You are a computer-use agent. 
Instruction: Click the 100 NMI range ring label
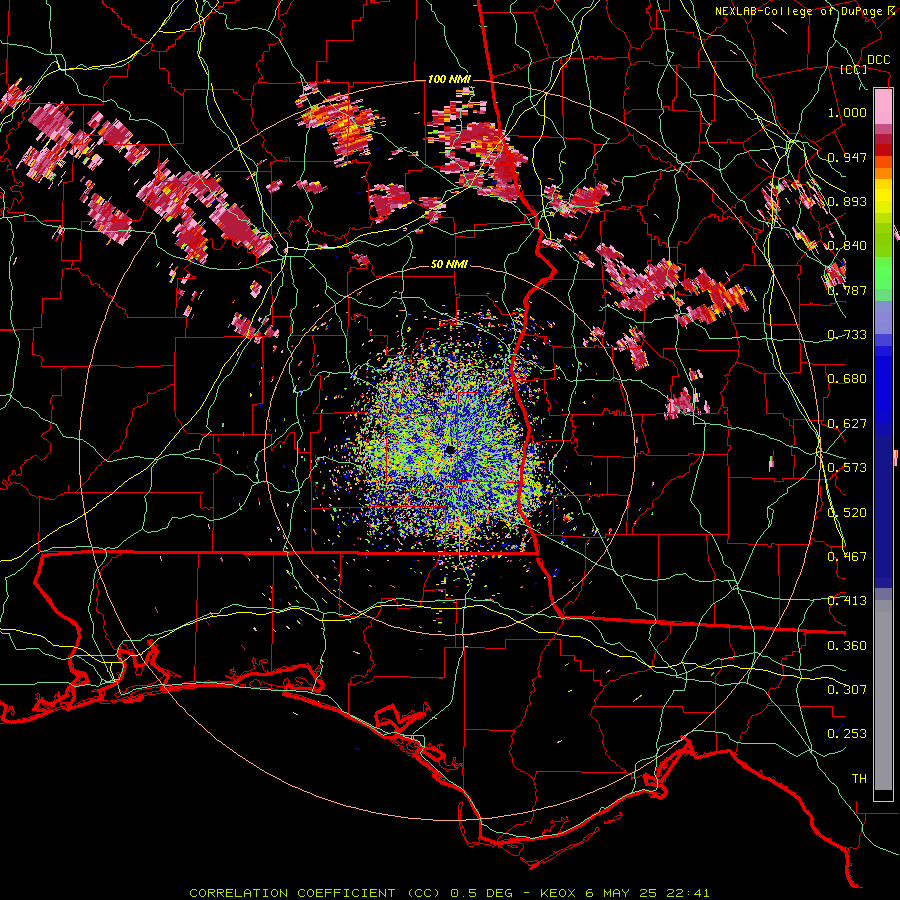[x=448, y=79]
